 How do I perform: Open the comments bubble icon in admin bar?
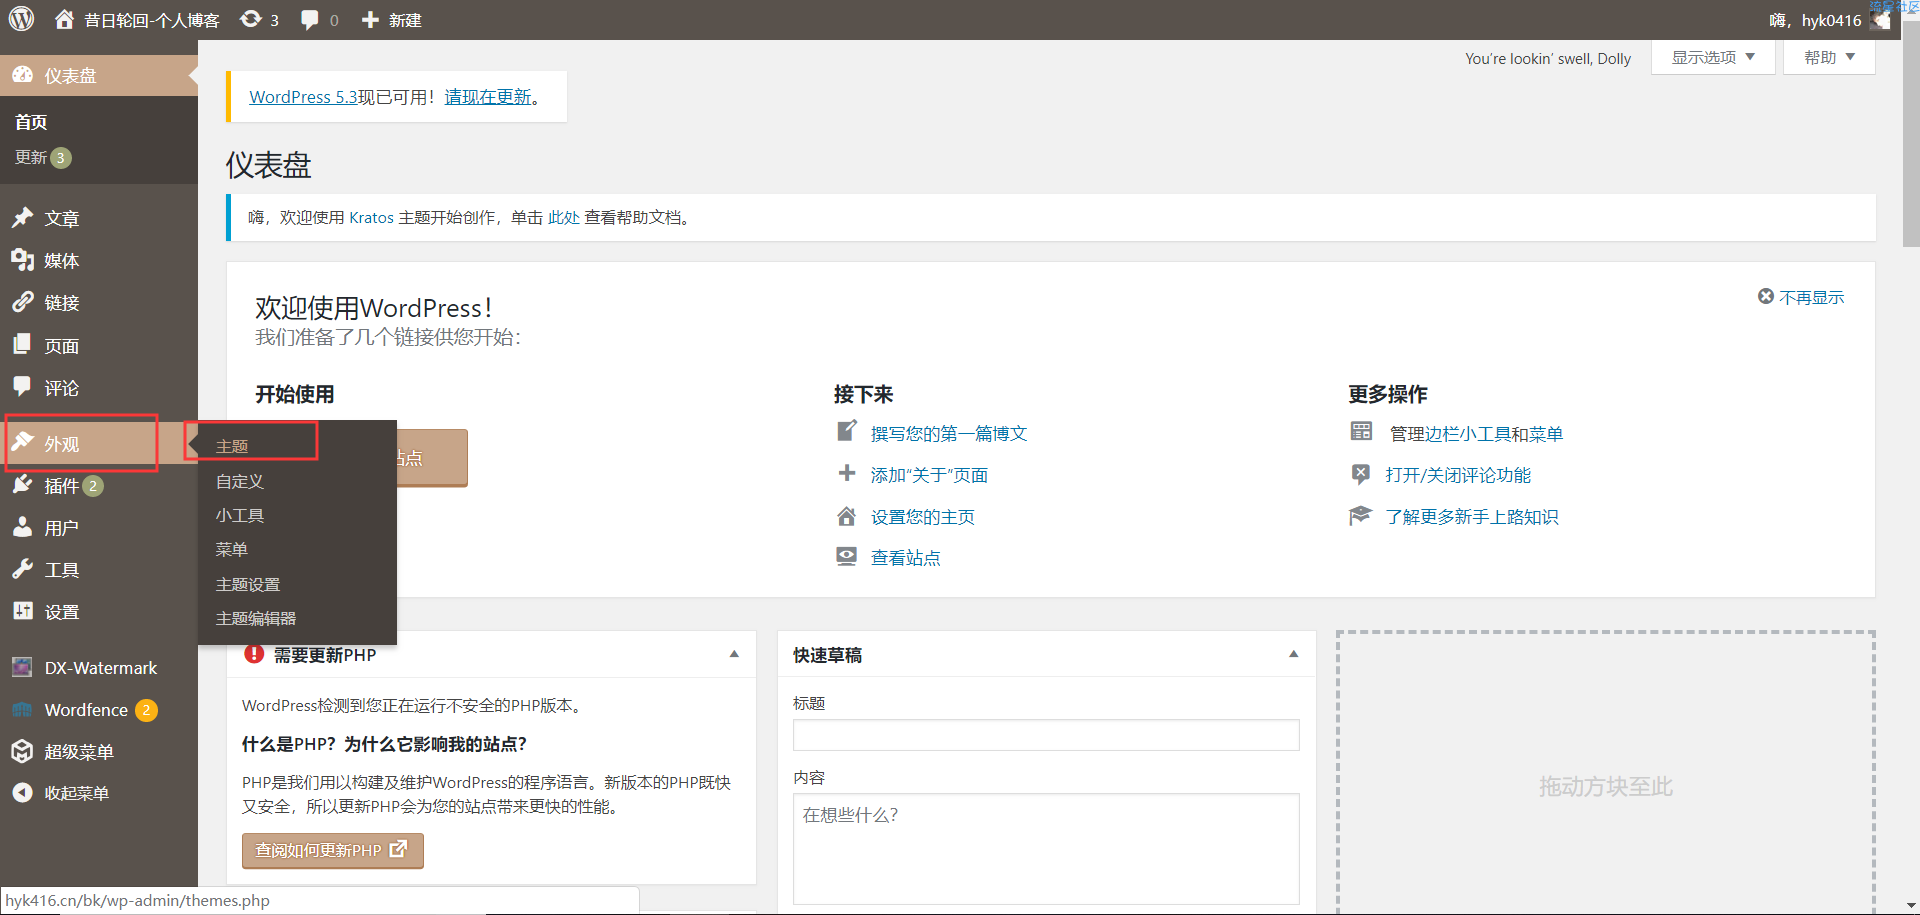[310, 20]
